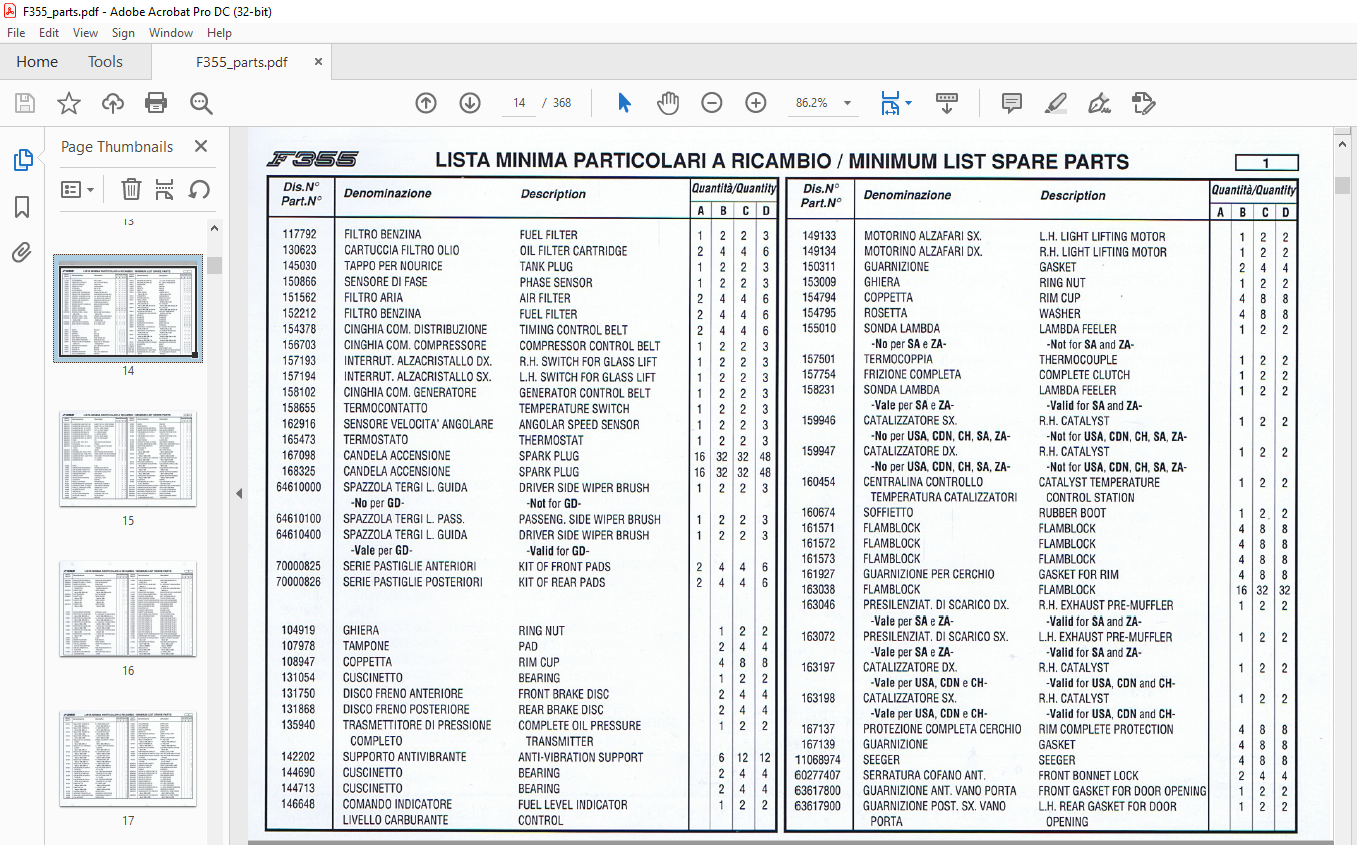Click the ANTI-VIBRATION SUPPORT text
Viewport: 1357px width, 845px height.
(x=581, y=757)
